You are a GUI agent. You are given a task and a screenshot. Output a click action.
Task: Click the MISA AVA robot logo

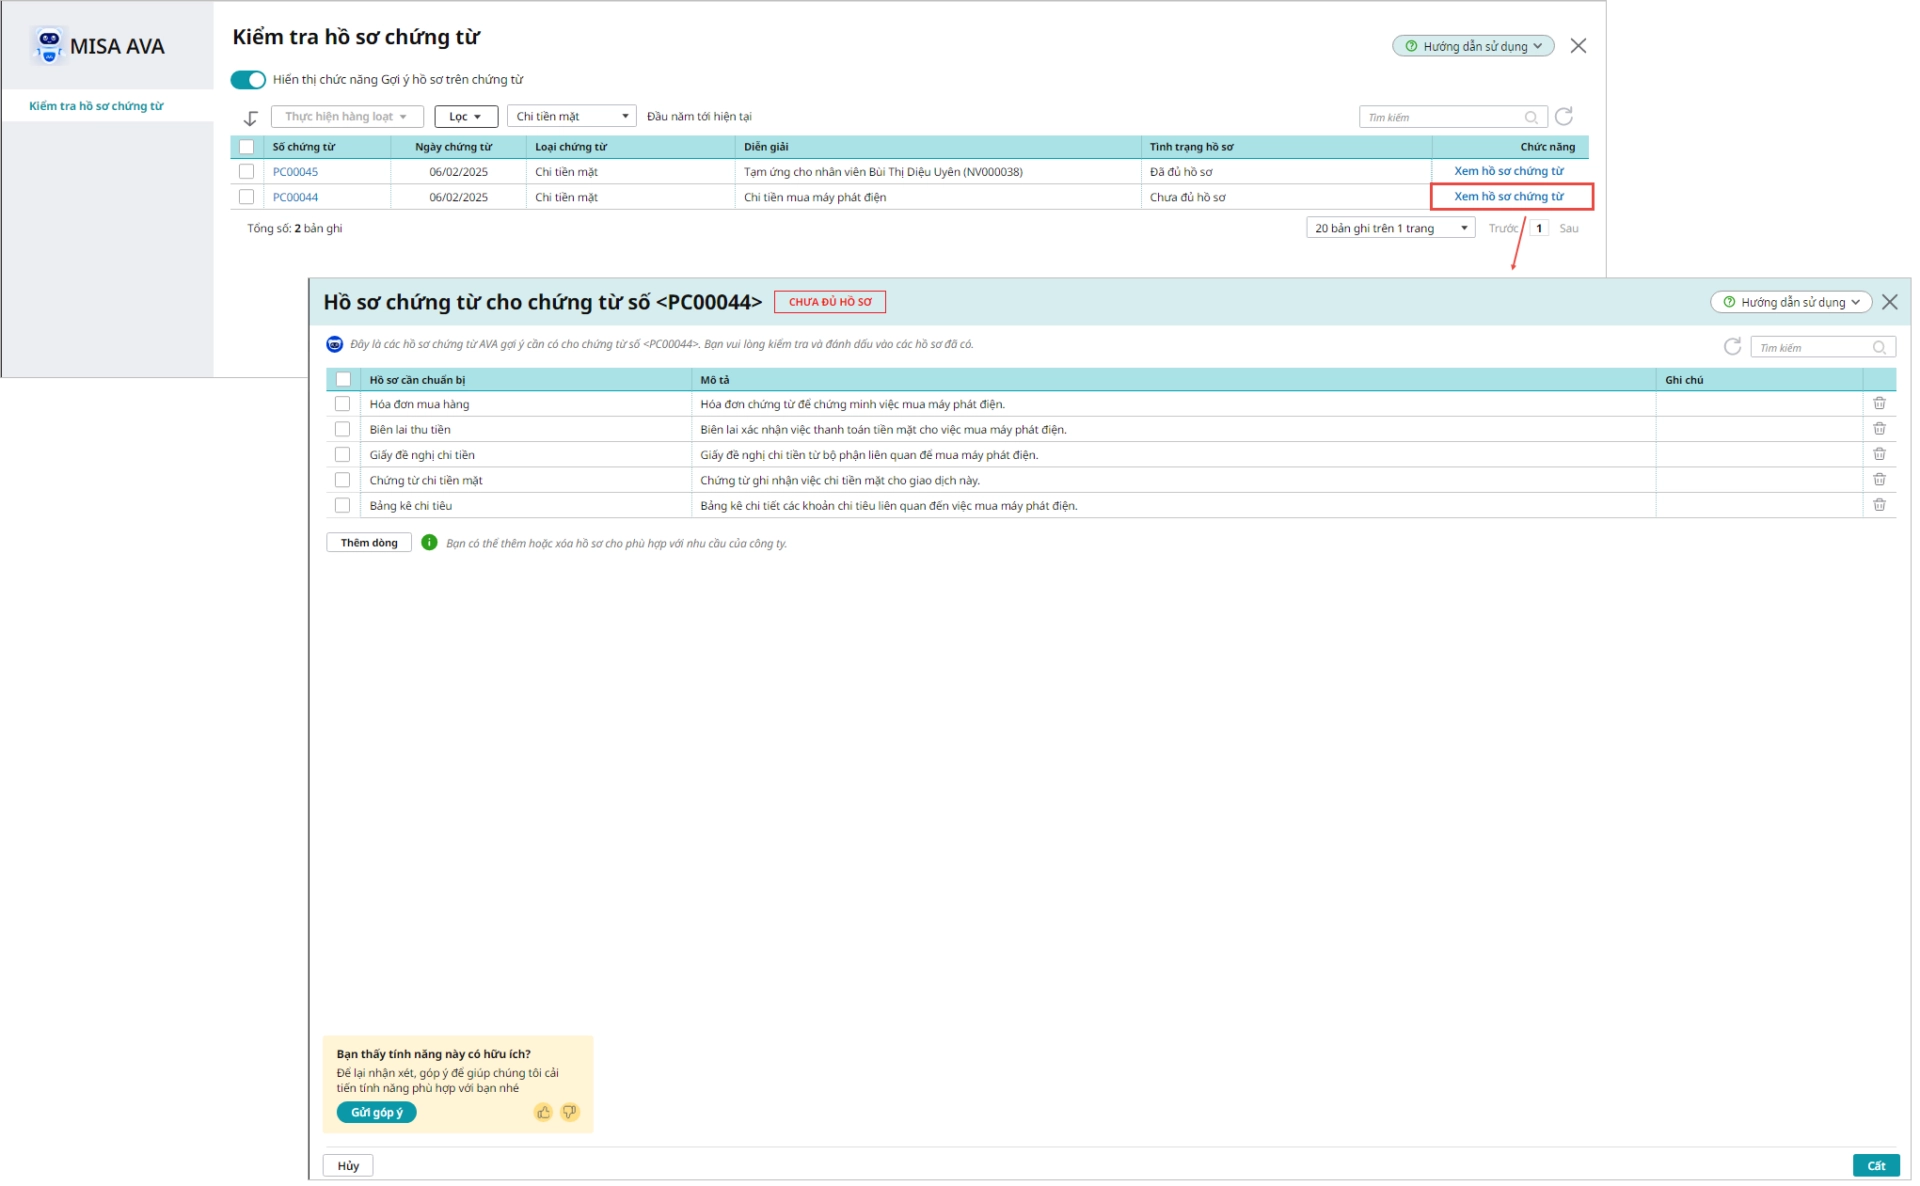click(x=48, y=46)
